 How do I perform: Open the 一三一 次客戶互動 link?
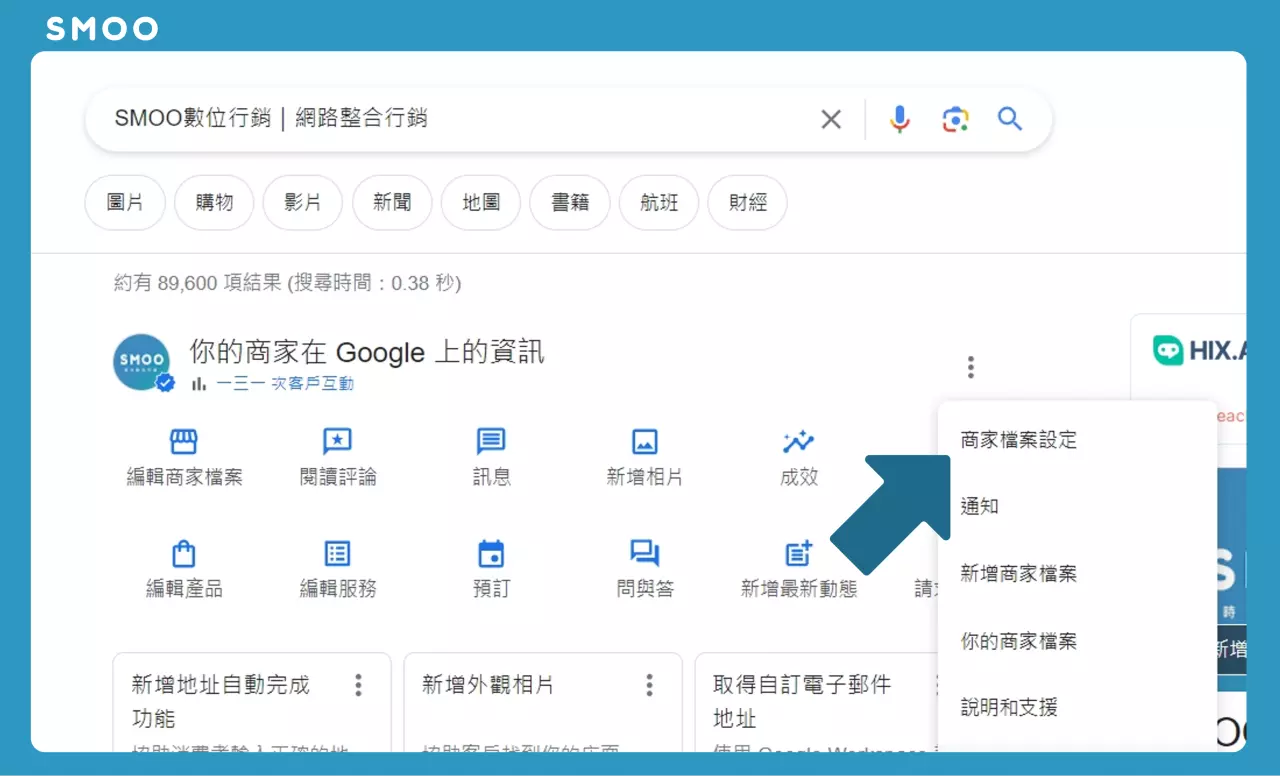click(x=284, y=384)
